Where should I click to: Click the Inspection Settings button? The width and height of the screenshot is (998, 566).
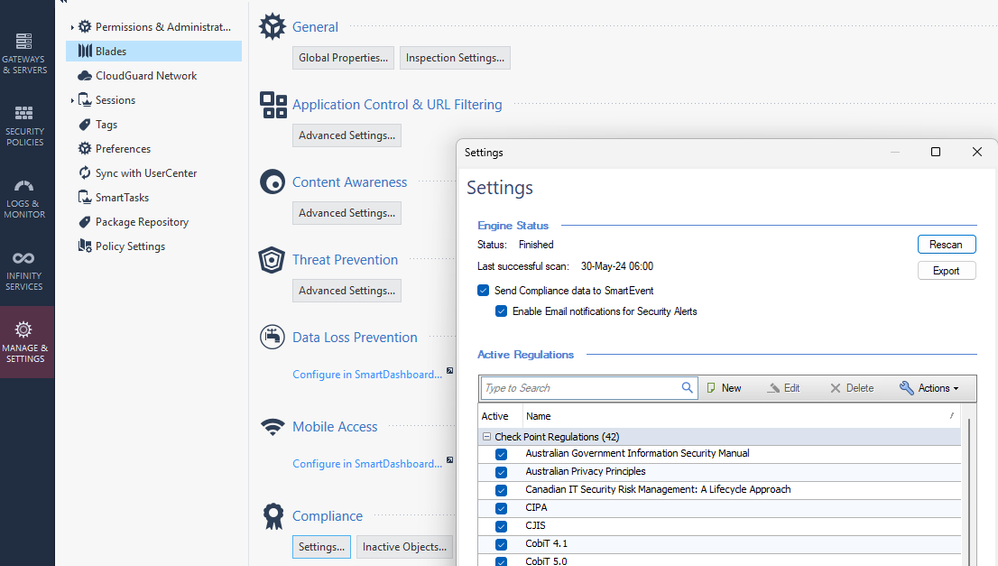tap(455, 58)
